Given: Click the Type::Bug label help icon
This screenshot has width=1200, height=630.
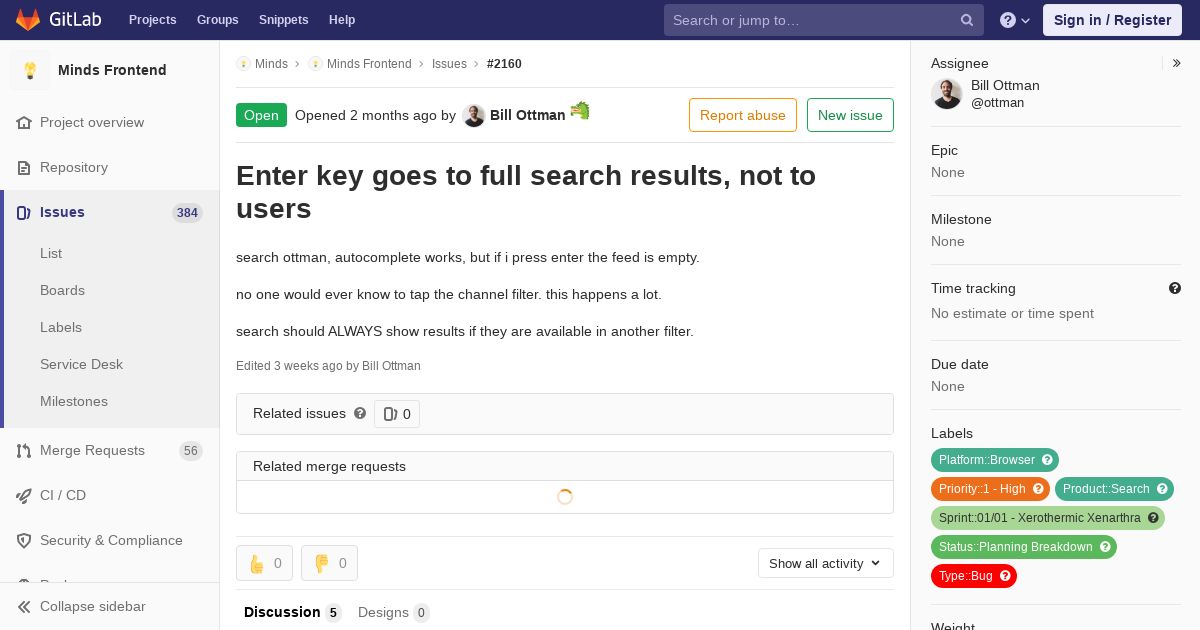Looking at the screenshot, I should (x=1005, y=576).
